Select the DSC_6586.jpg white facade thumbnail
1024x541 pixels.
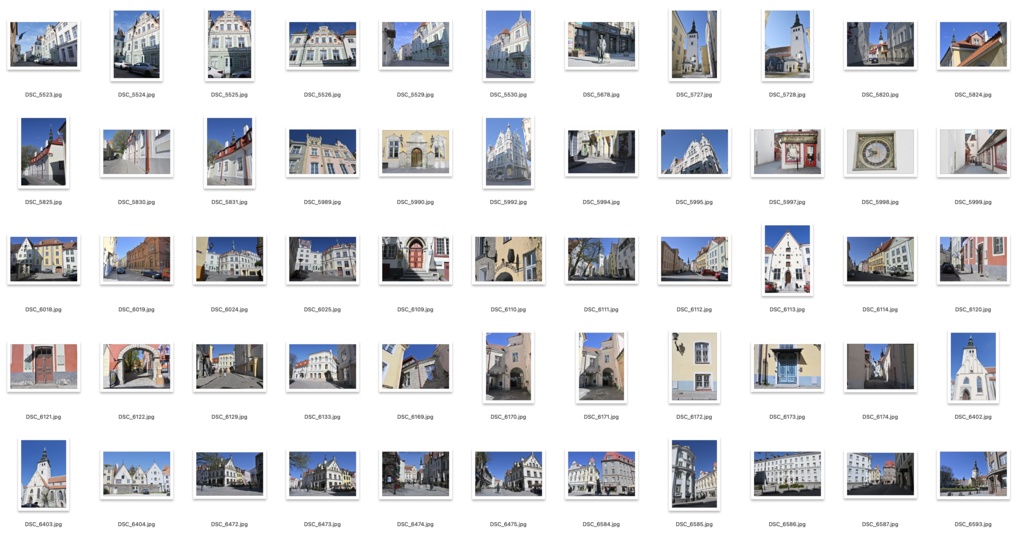click(x=787, y=474)
